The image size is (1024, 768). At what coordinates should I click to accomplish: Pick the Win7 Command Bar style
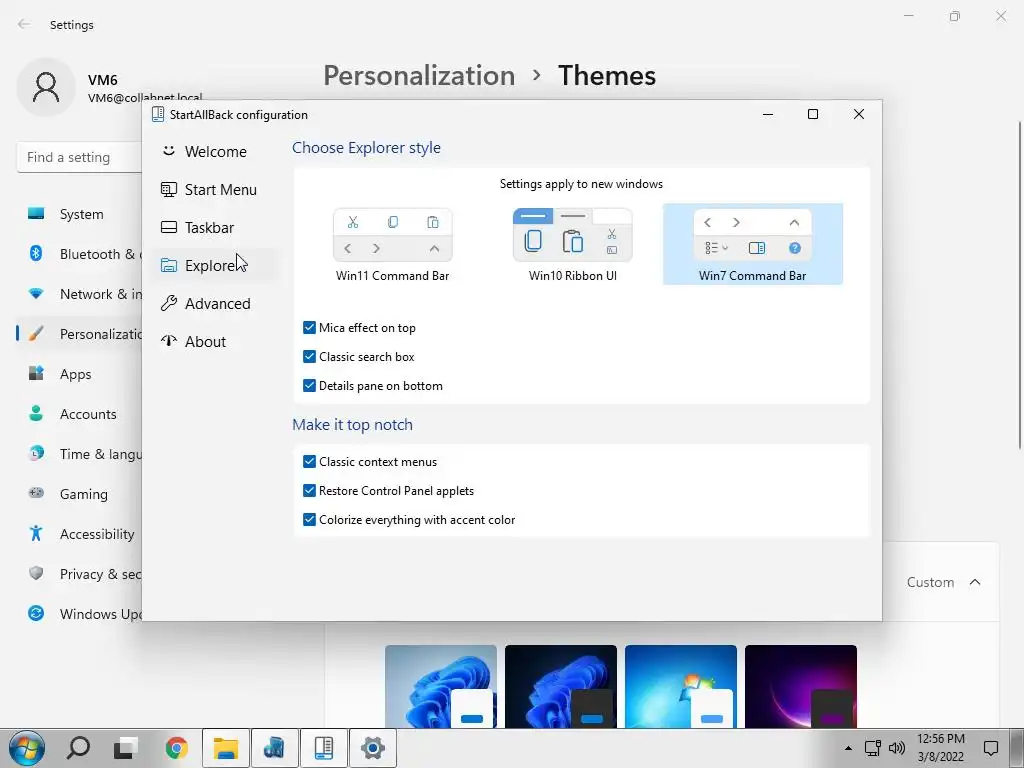pyautogui.click(x=752, y=244)
